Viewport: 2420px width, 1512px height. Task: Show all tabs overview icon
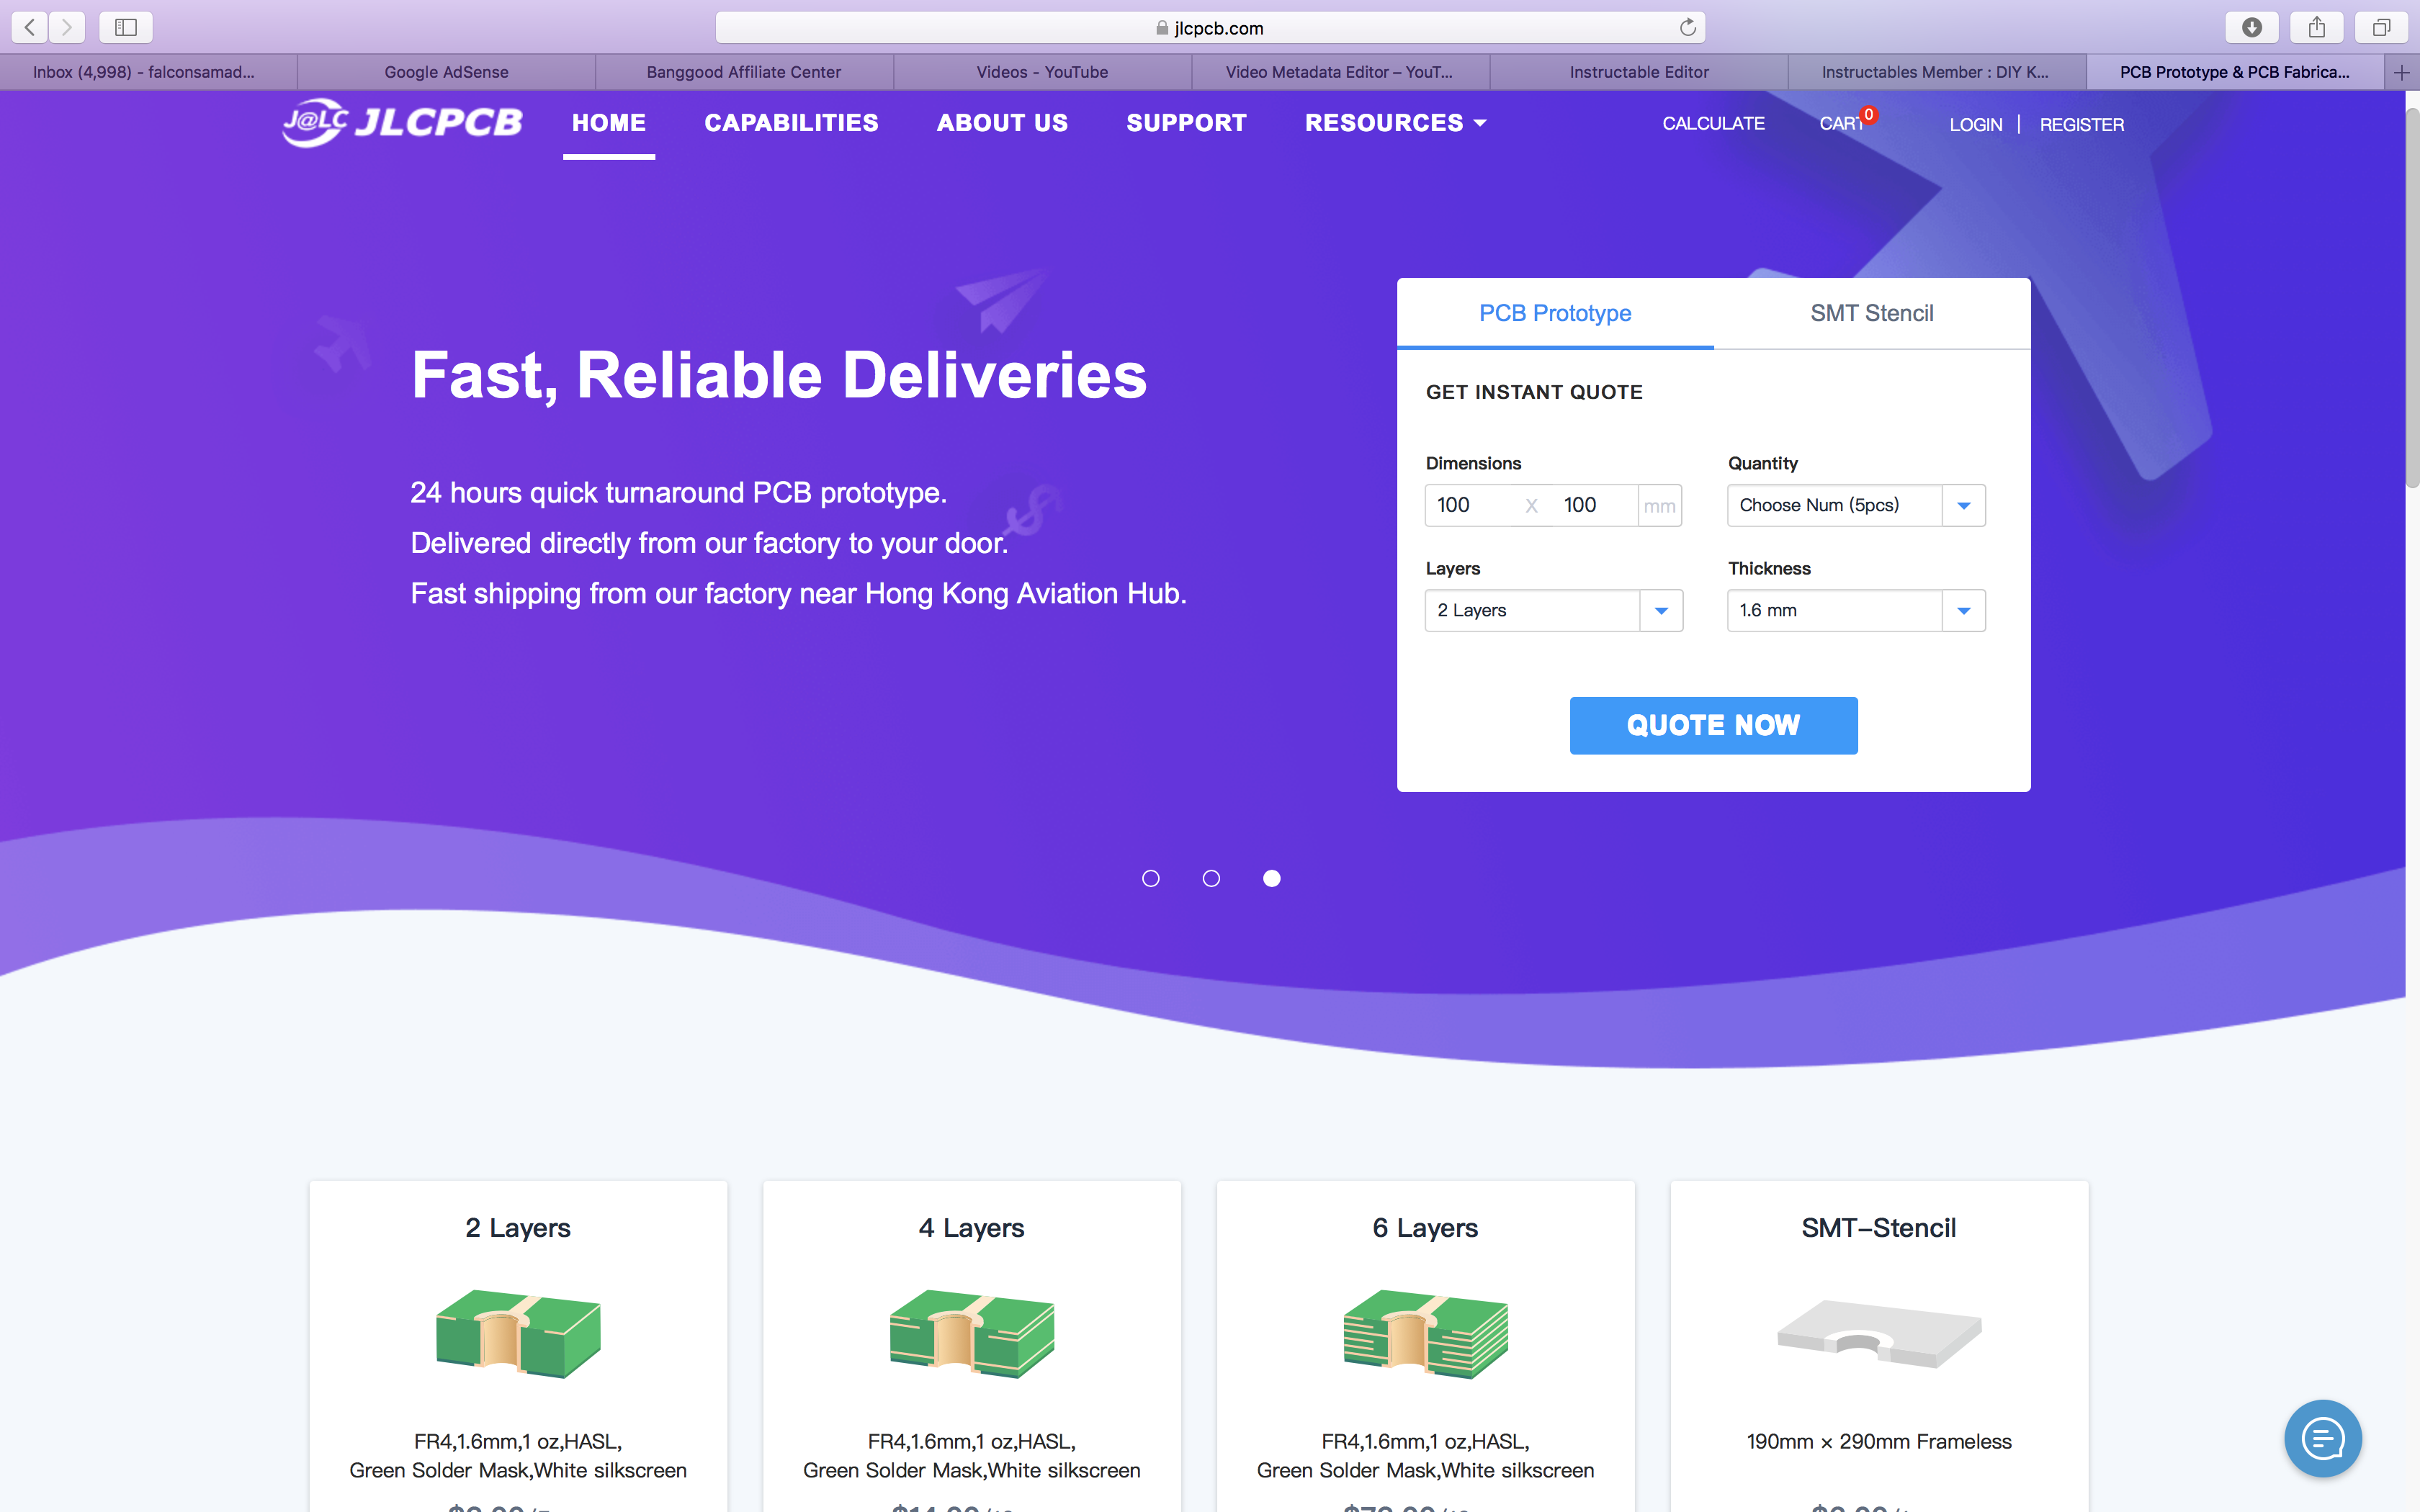pyautogui.click(x=2382, y=27)
